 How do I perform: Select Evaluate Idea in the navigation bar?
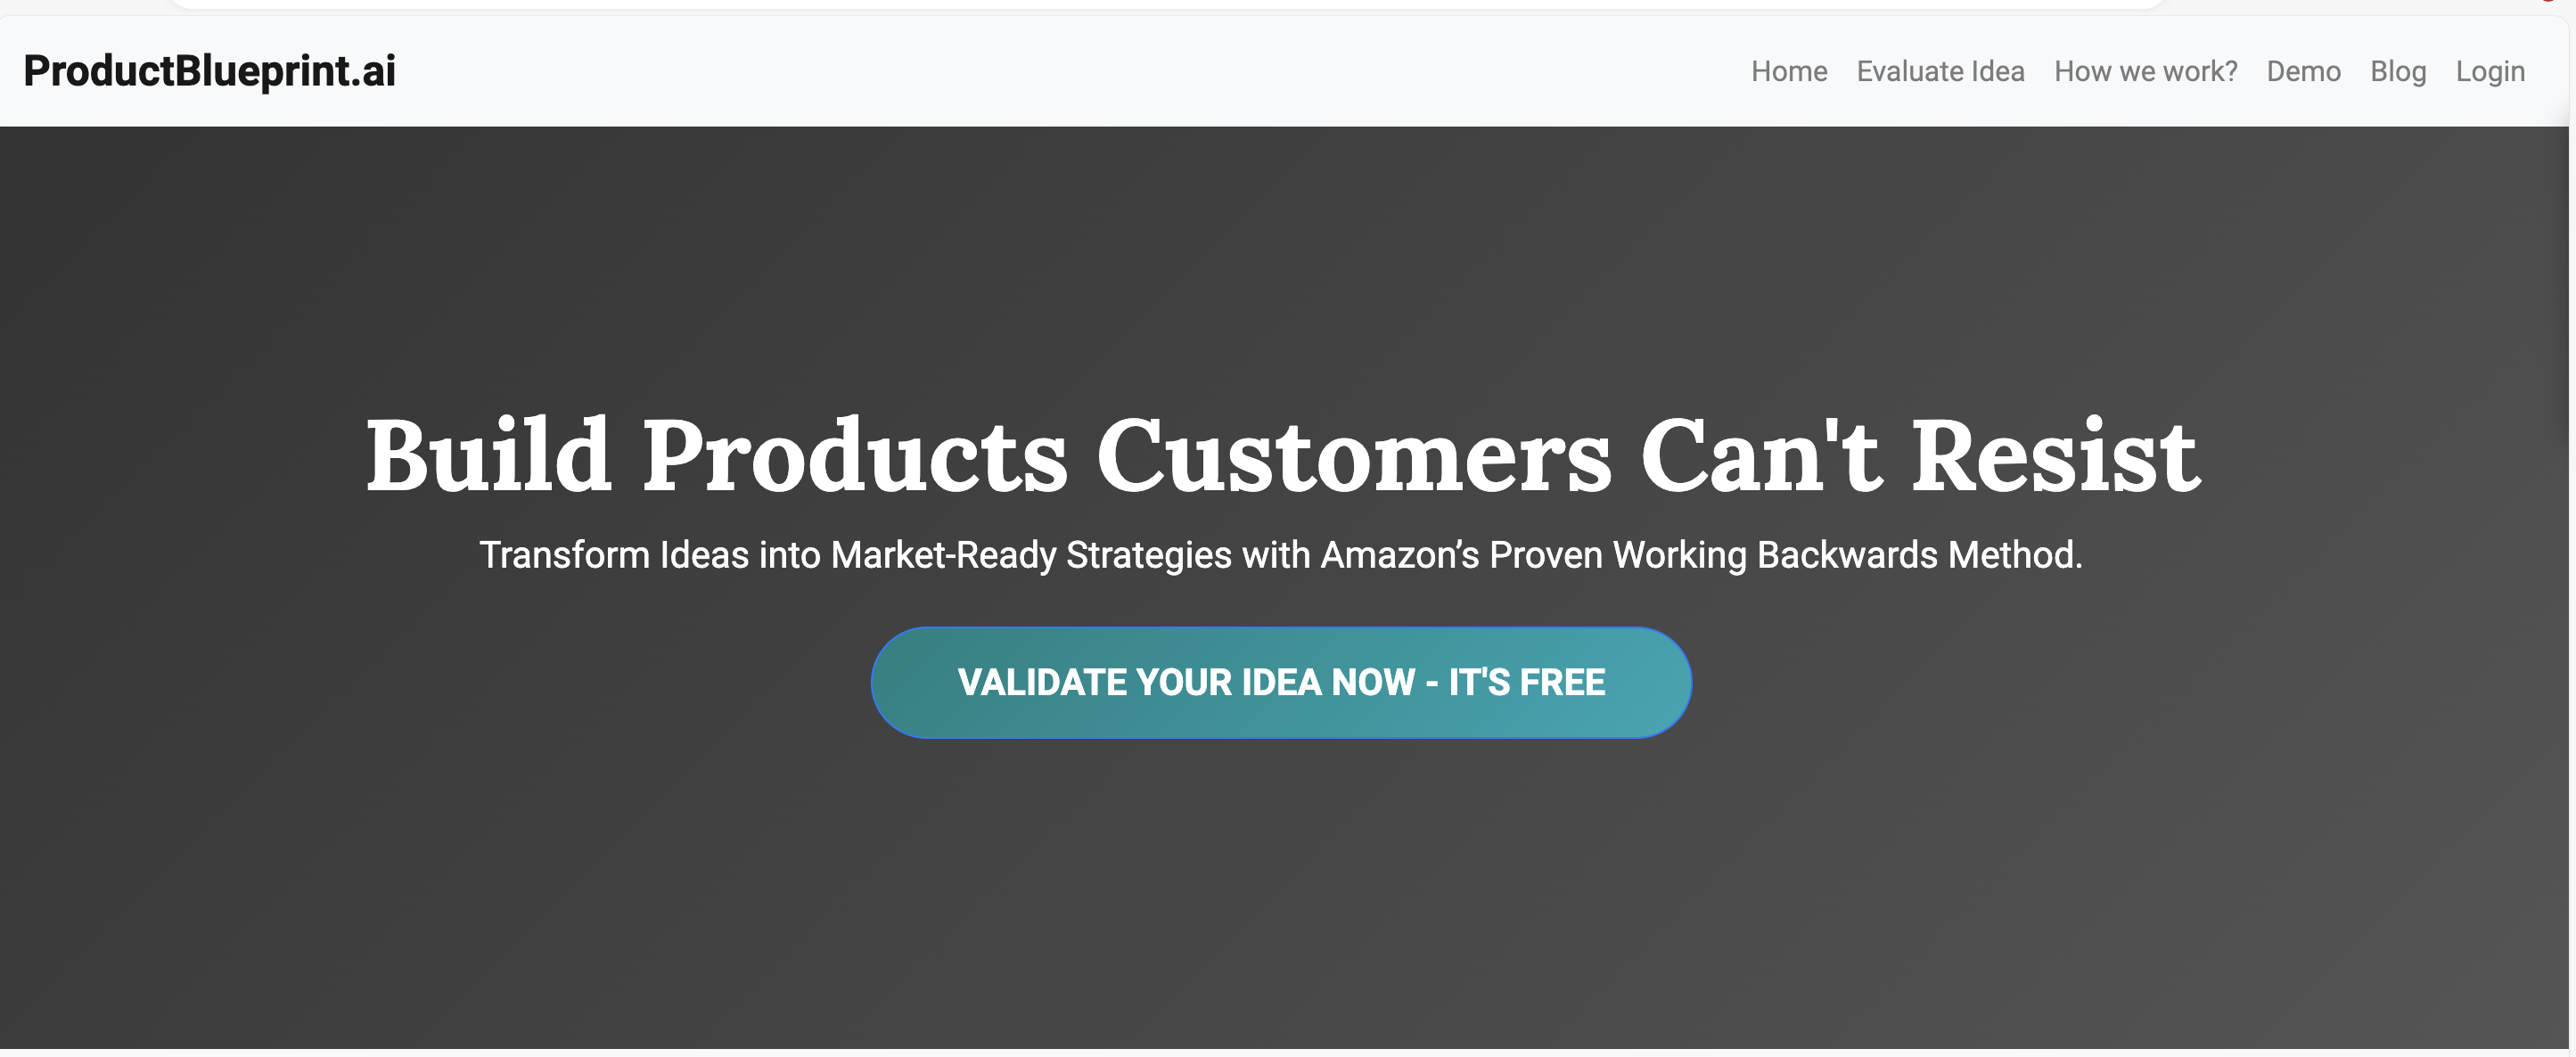(x=1940, y=71)
